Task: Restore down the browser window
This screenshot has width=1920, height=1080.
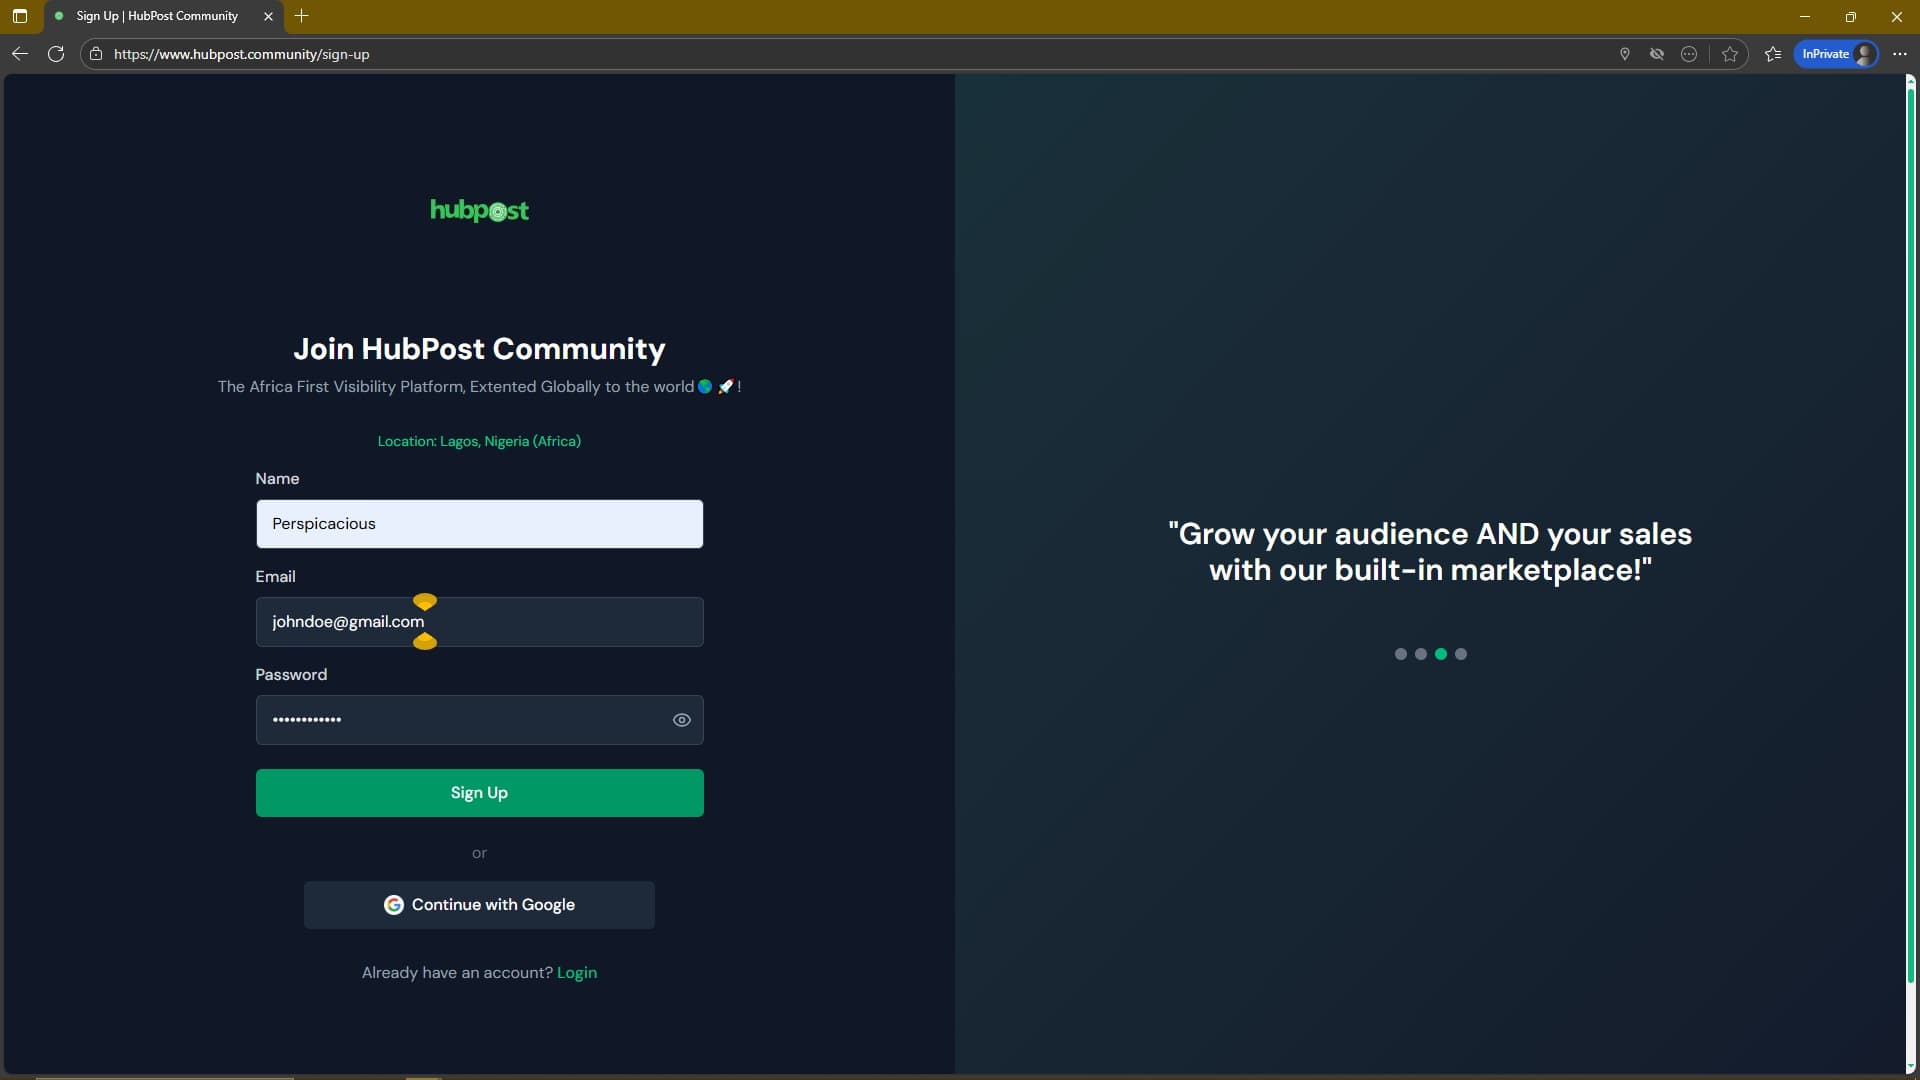Action: click(1851, 16)
